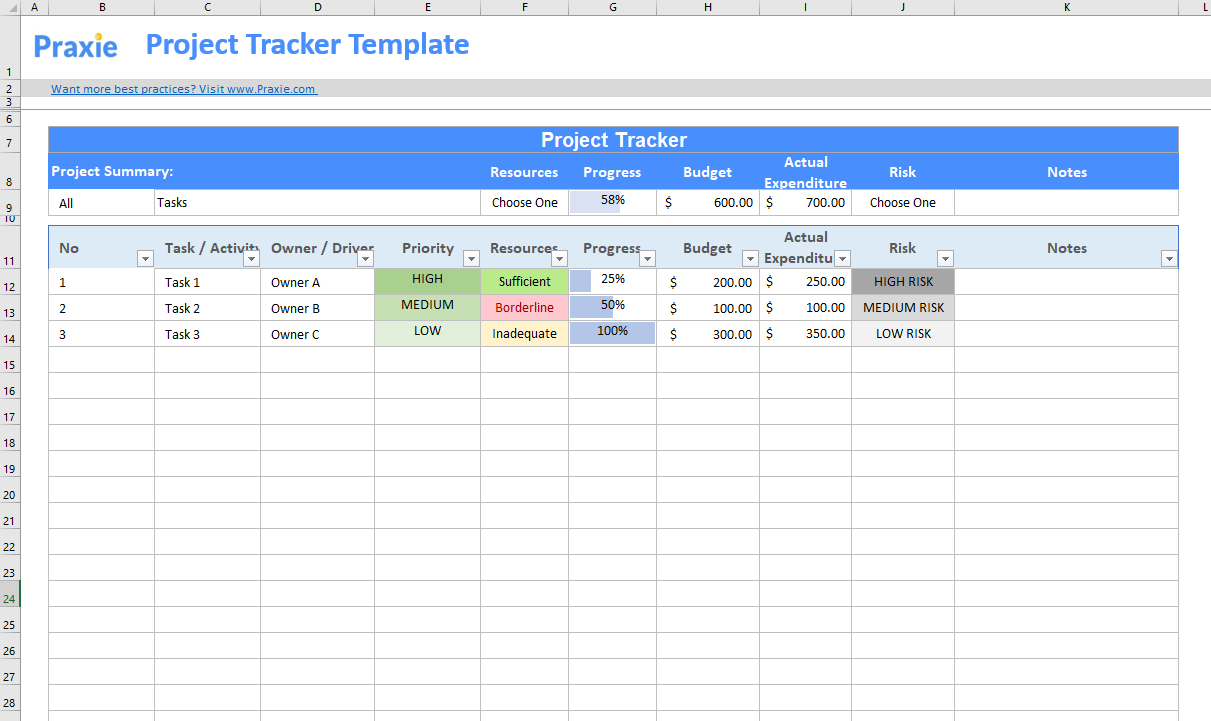Viewport: 1211px width, 721px height.
Task: Click column header H to select the Budget column
Action: (707, 7)
